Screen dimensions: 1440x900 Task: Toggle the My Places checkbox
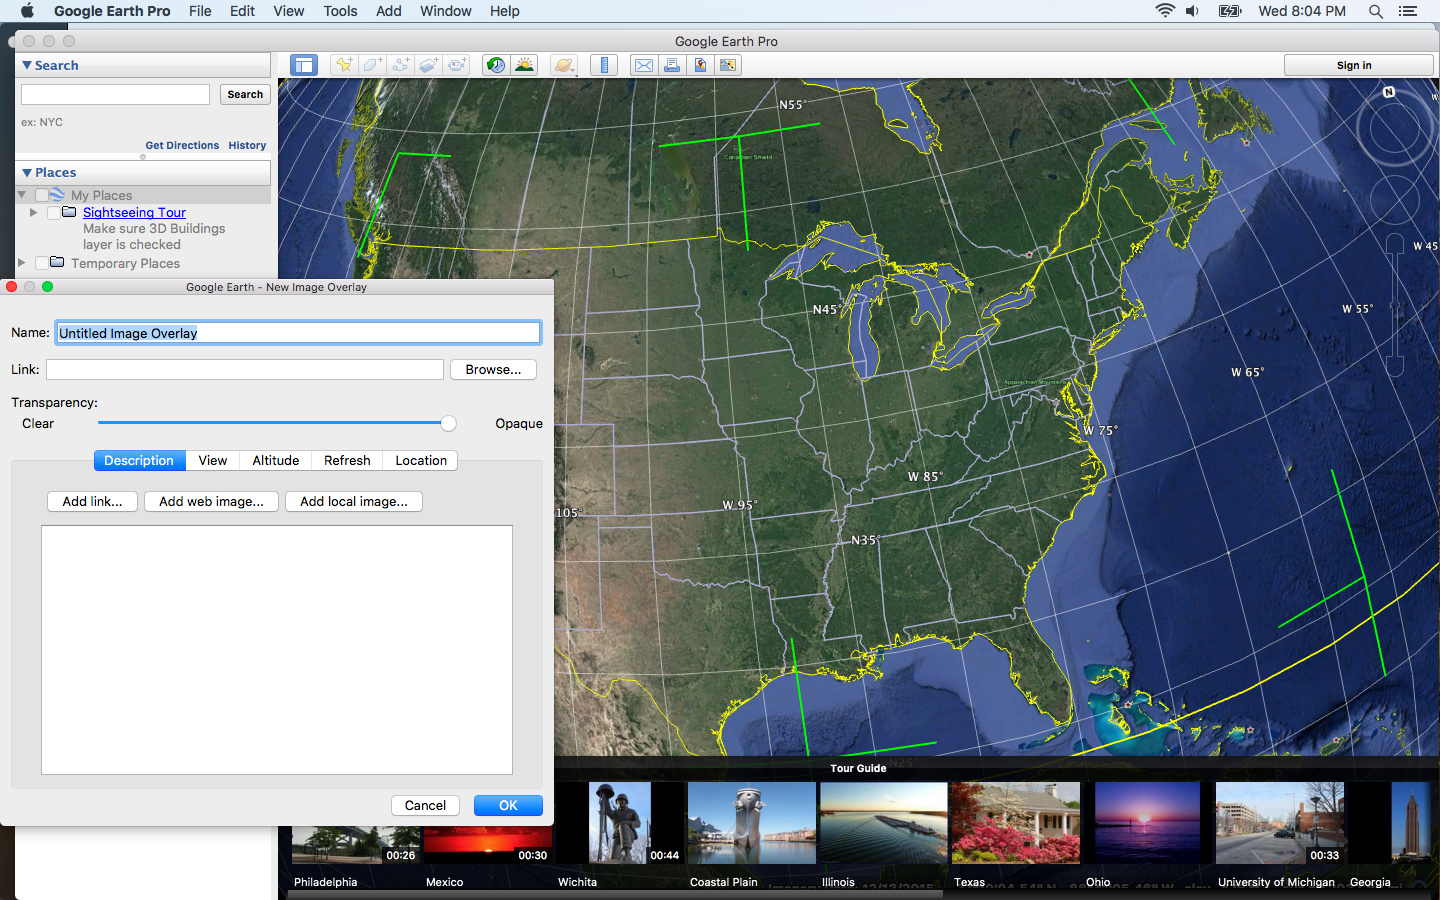pyautogui.click(x=41, y=195)
